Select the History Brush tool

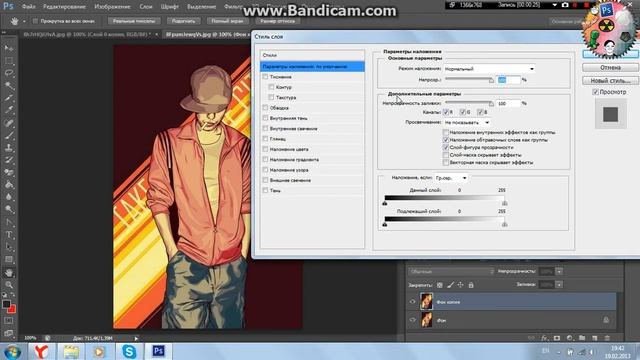click(x=9, y=160)
